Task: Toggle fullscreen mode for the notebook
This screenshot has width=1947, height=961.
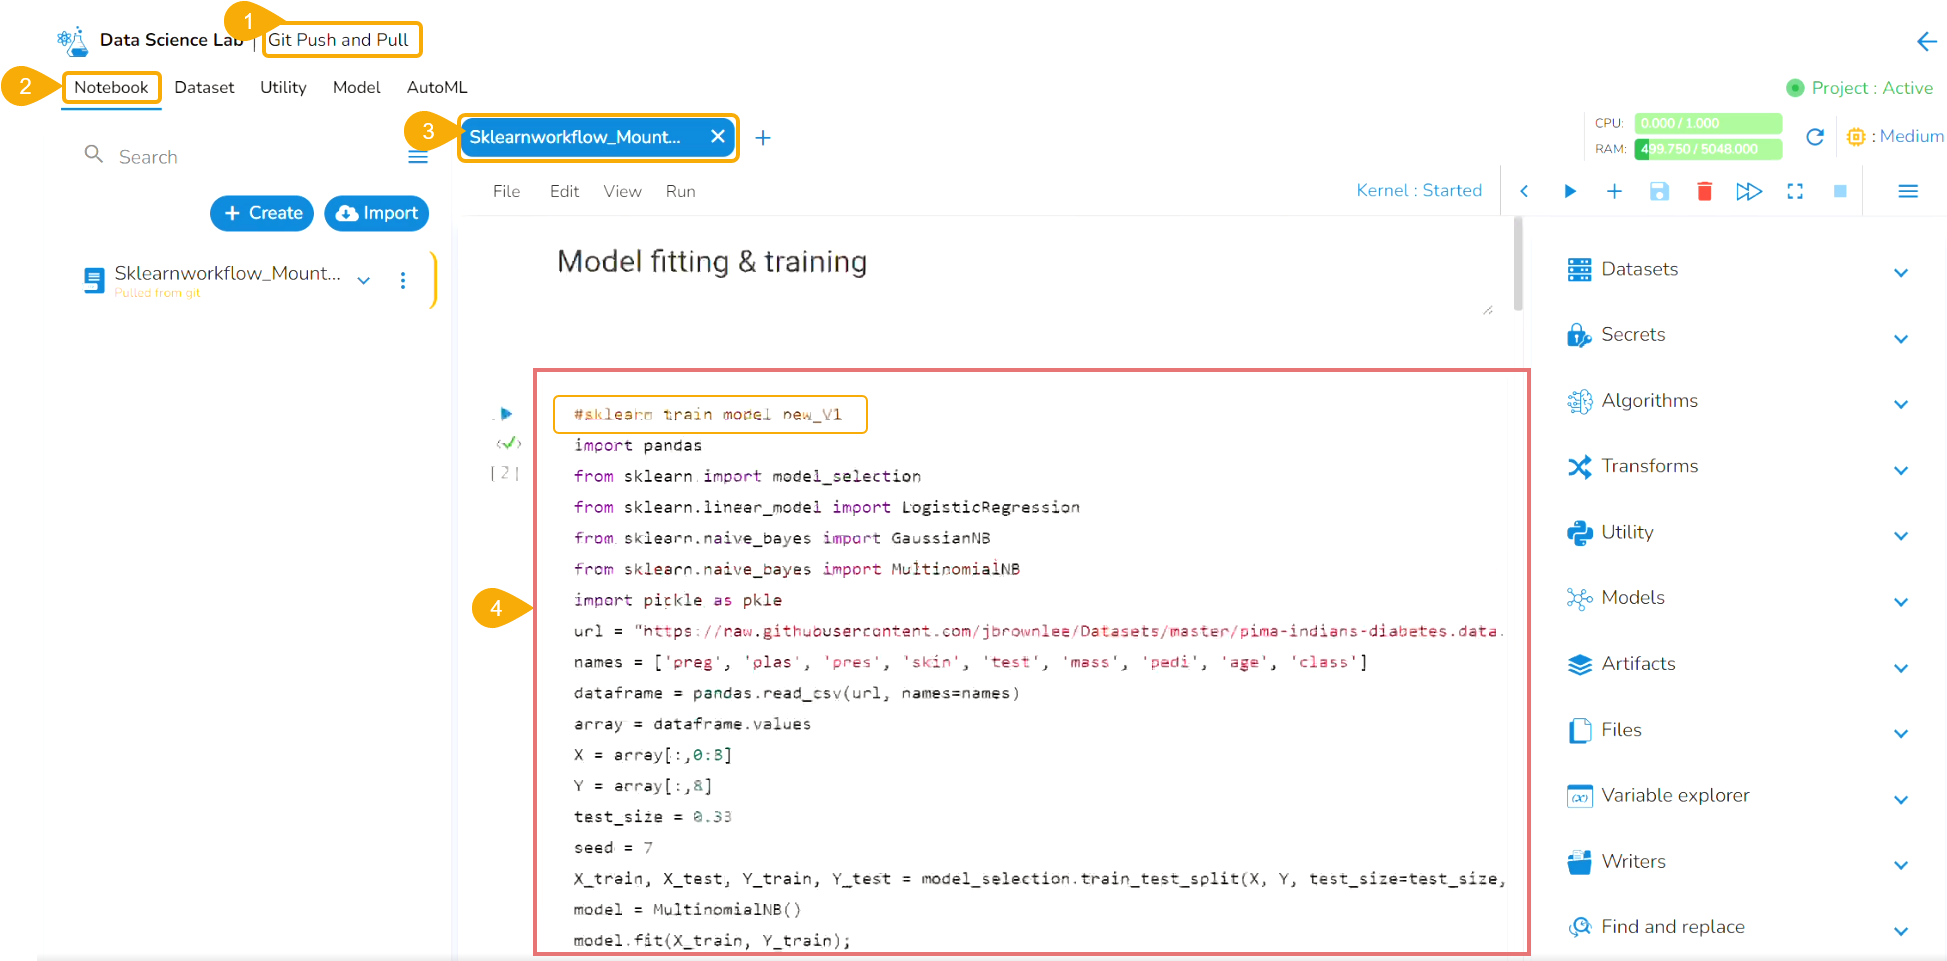Action: [1795, 191]
